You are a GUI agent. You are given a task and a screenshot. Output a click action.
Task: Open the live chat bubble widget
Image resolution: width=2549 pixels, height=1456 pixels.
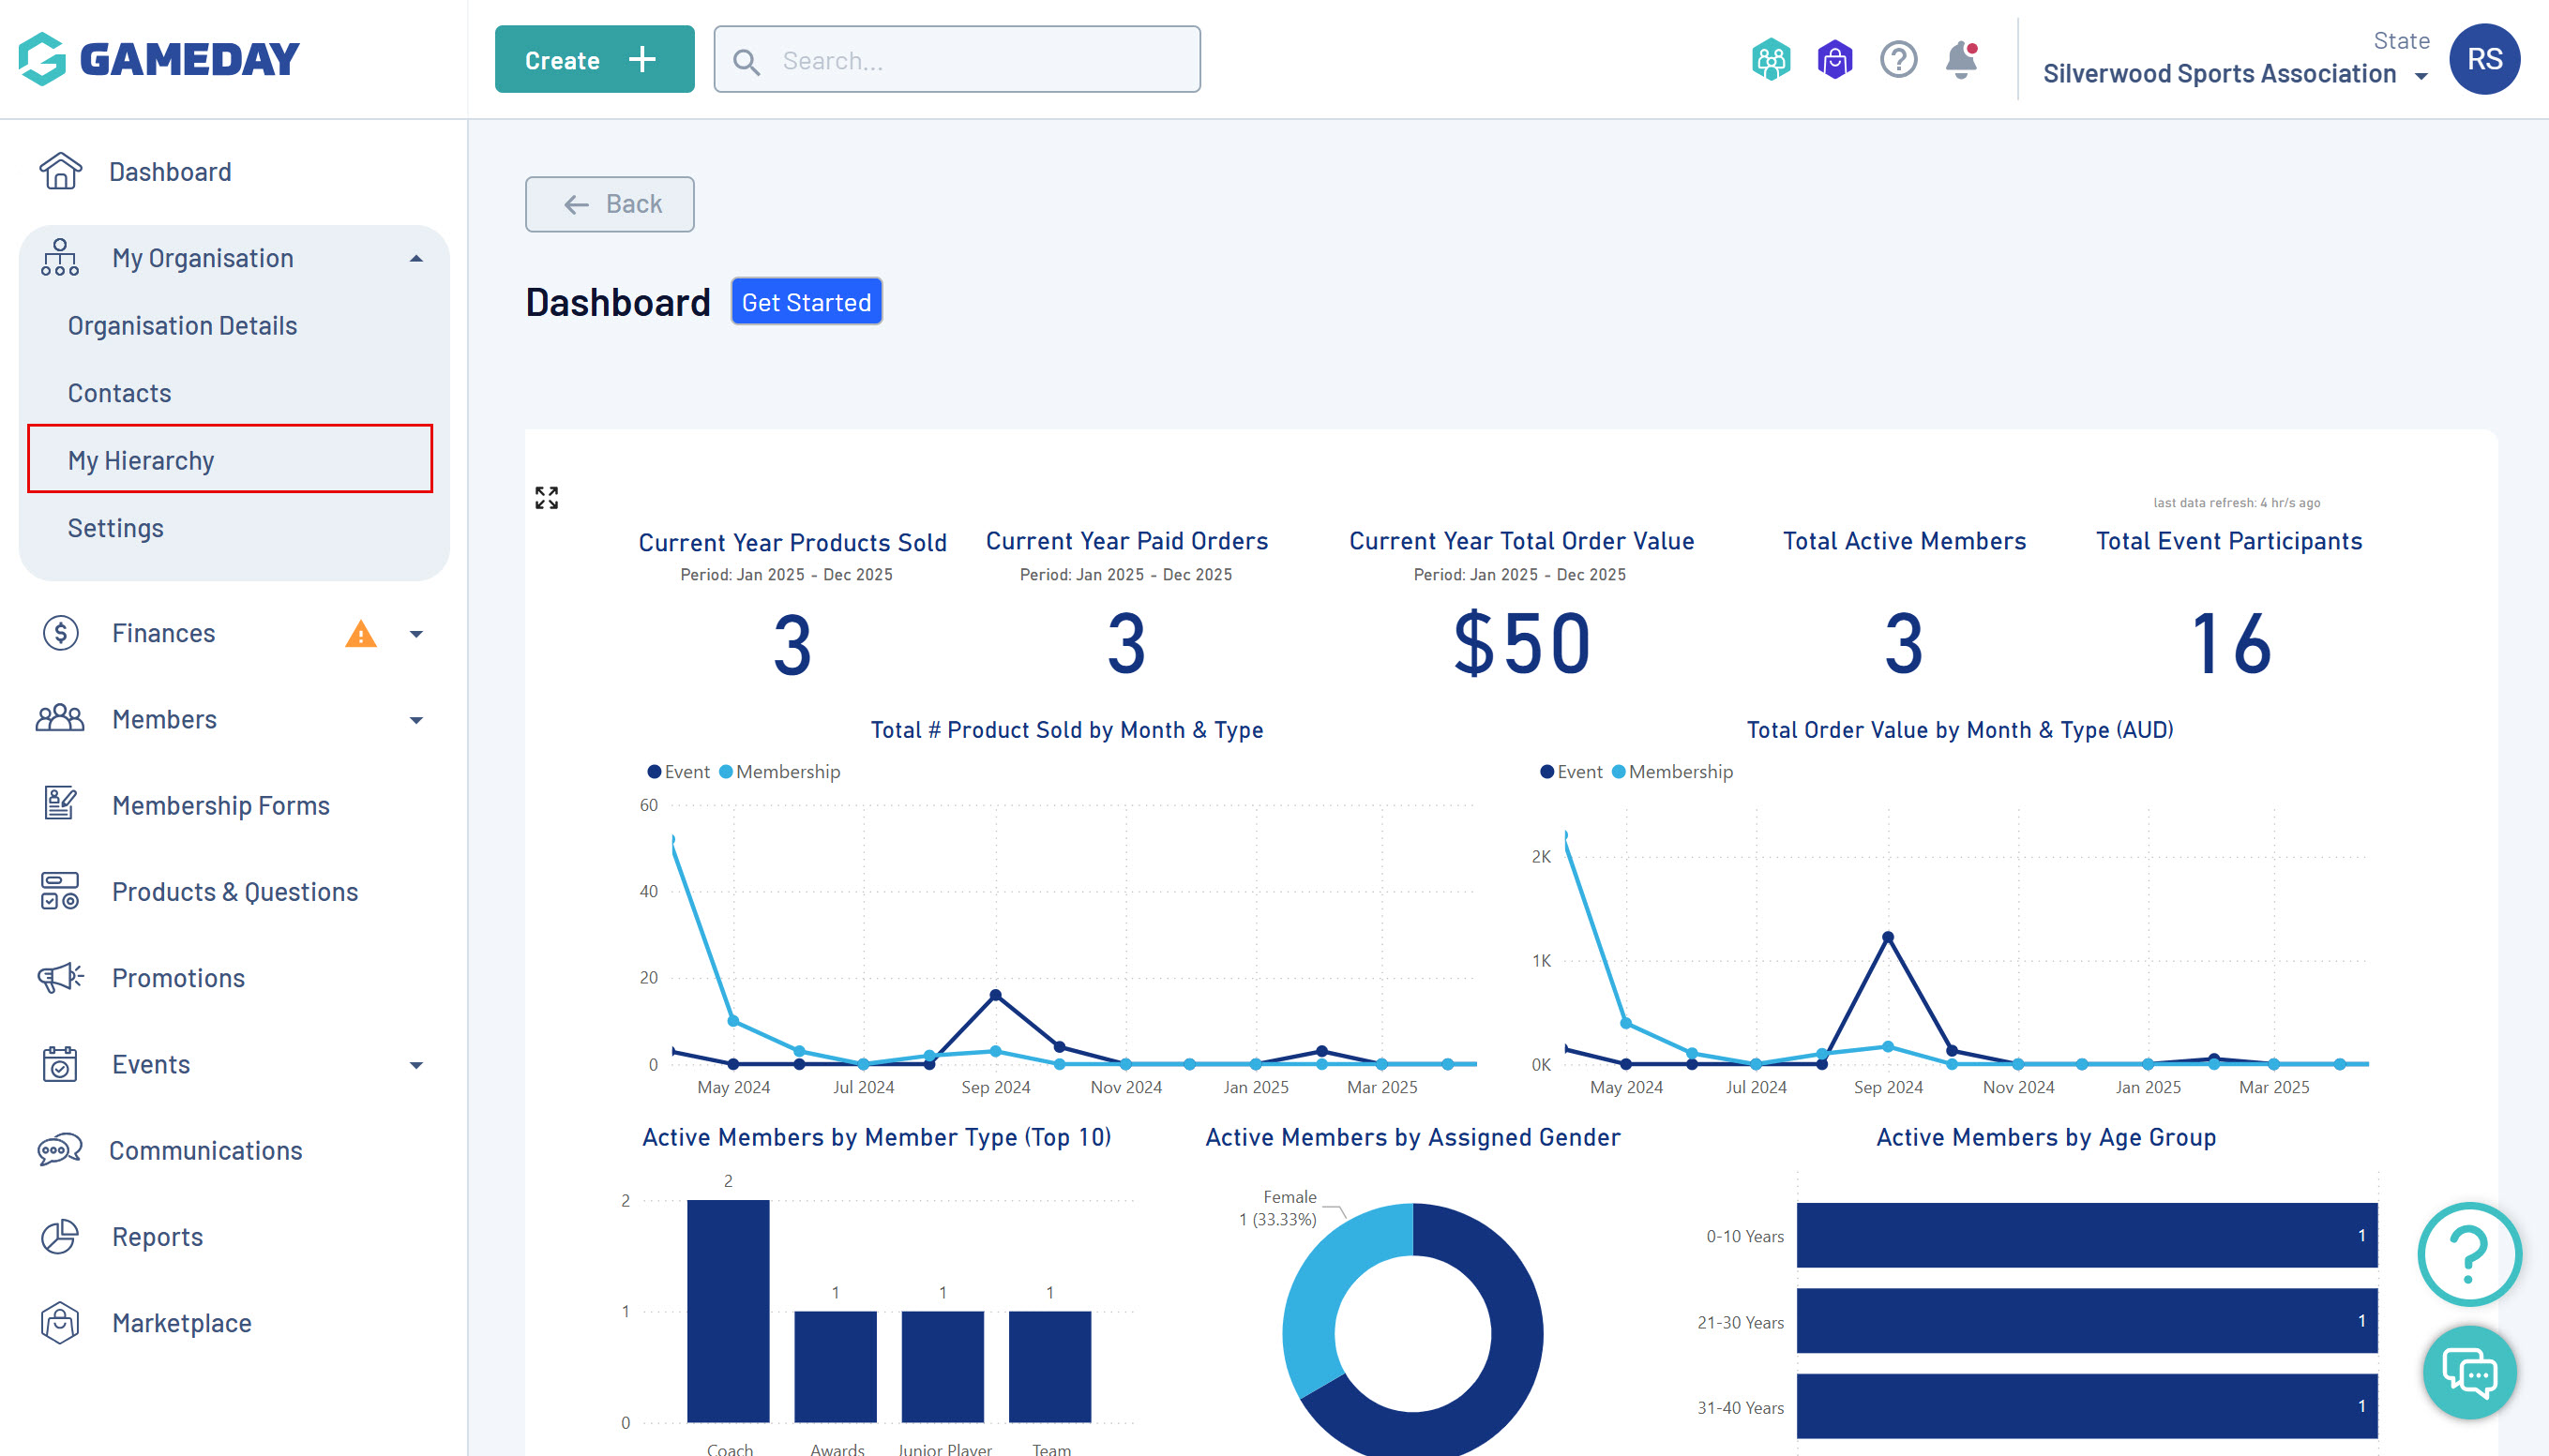tap(2469, 1372)
